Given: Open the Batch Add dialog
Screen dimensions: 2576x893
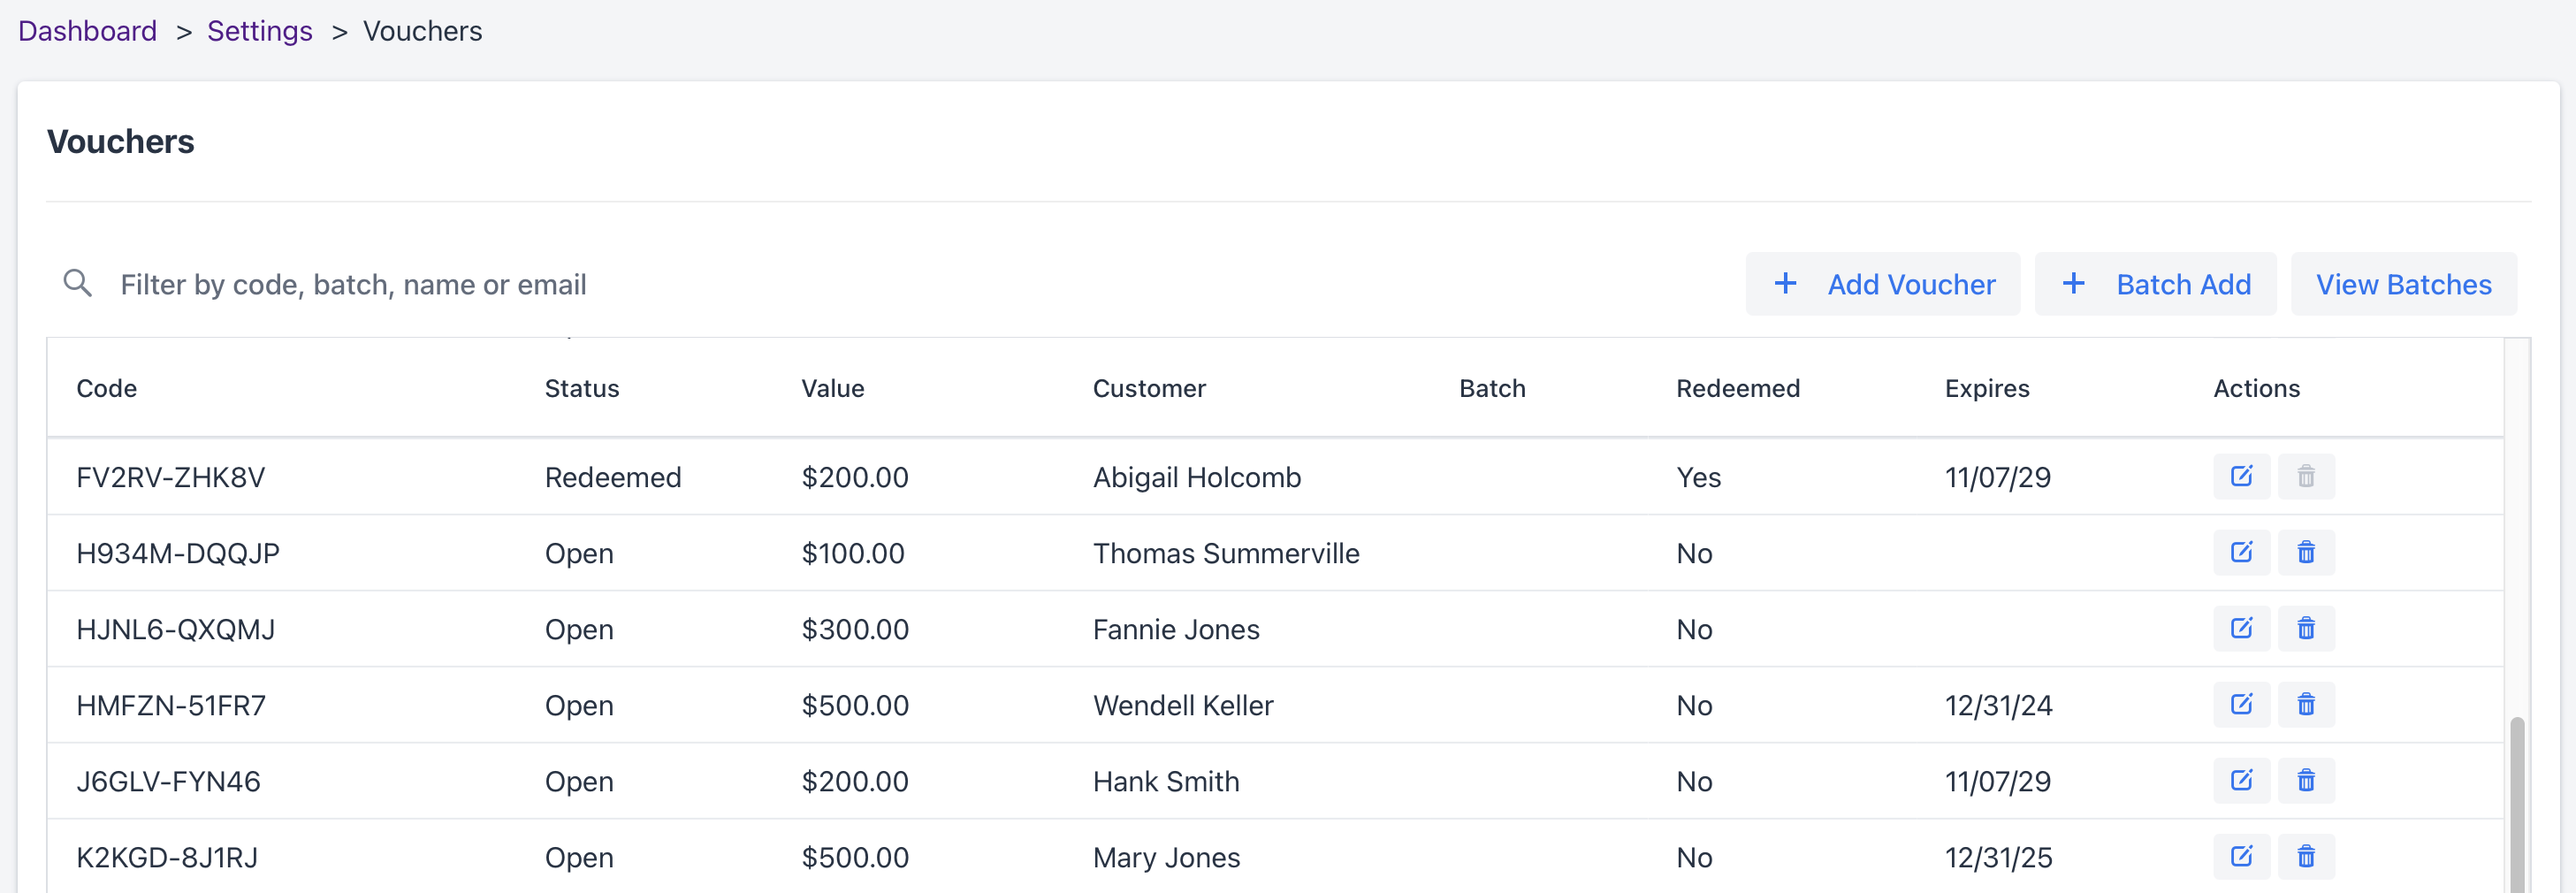Looking at the screenshot, I should 2155,284.
